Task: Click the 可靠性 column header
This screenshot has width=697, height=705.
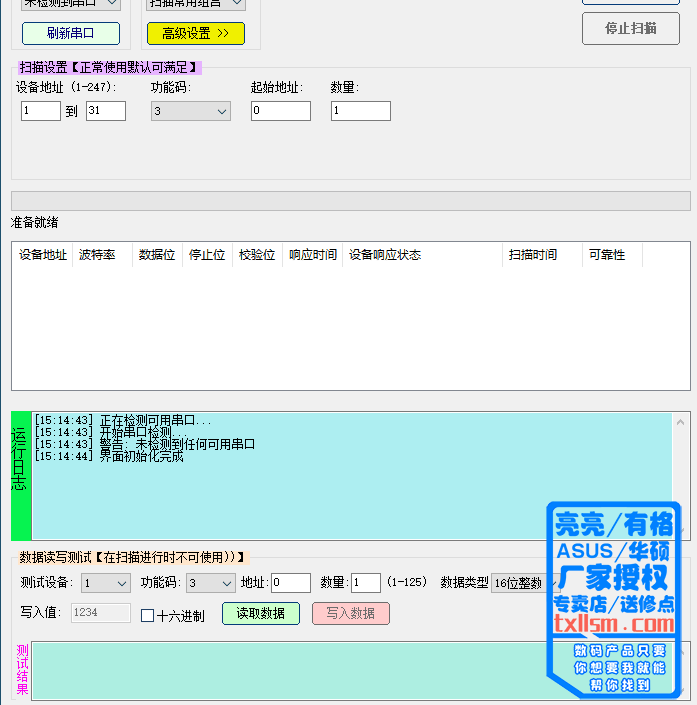Action: (x=607, y=255)
